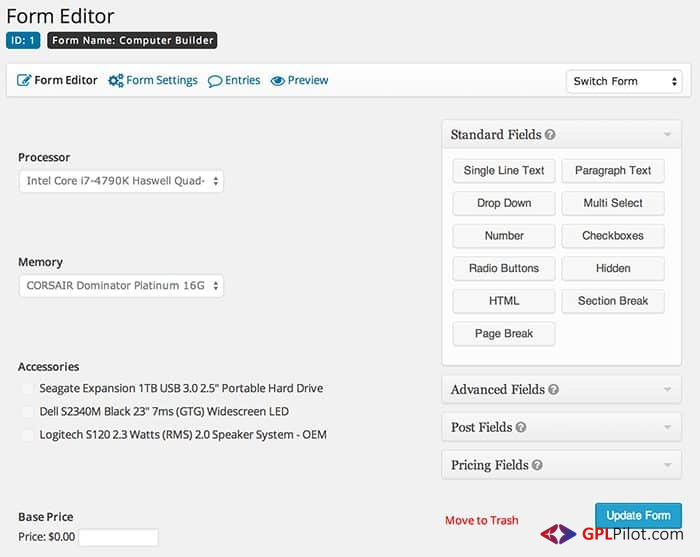Screen dimensions: 700x557
Task: Click the Form Settings gears icon
Action: pos(116,80)
